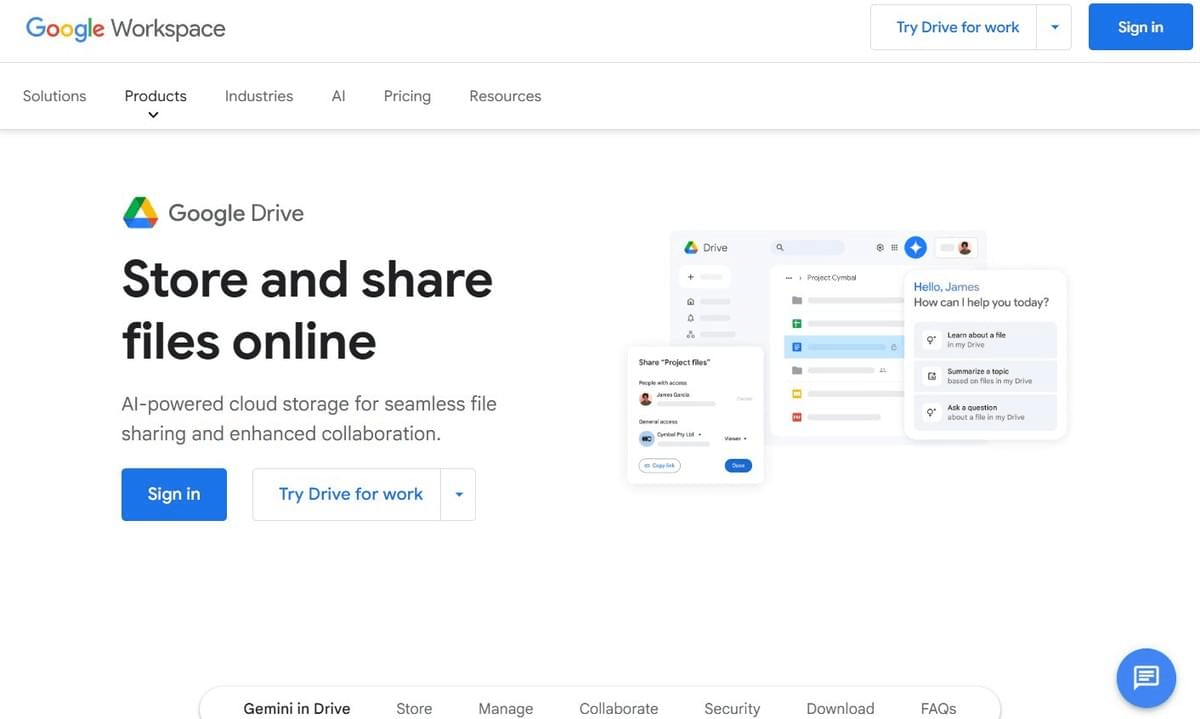Switch to the Security tab
The height and width of the screenshot is (719, 1200).
(732, 708)
